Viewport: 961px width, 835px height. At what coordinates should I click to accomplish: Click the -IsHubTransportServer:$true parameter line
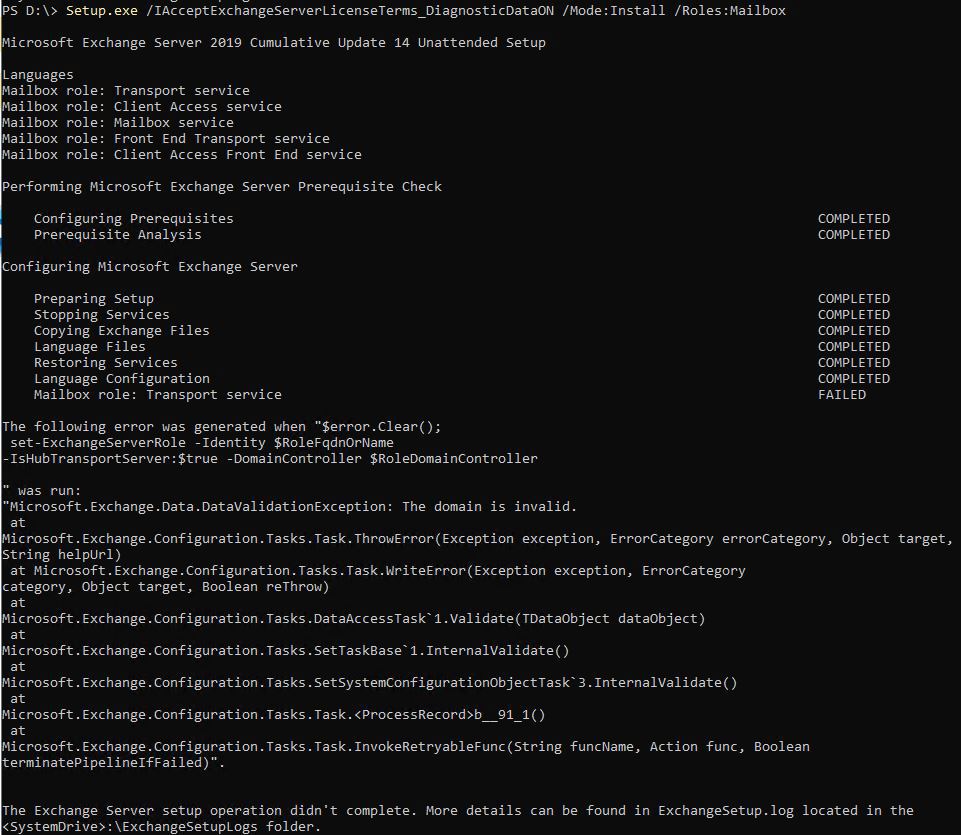(270, 459)
